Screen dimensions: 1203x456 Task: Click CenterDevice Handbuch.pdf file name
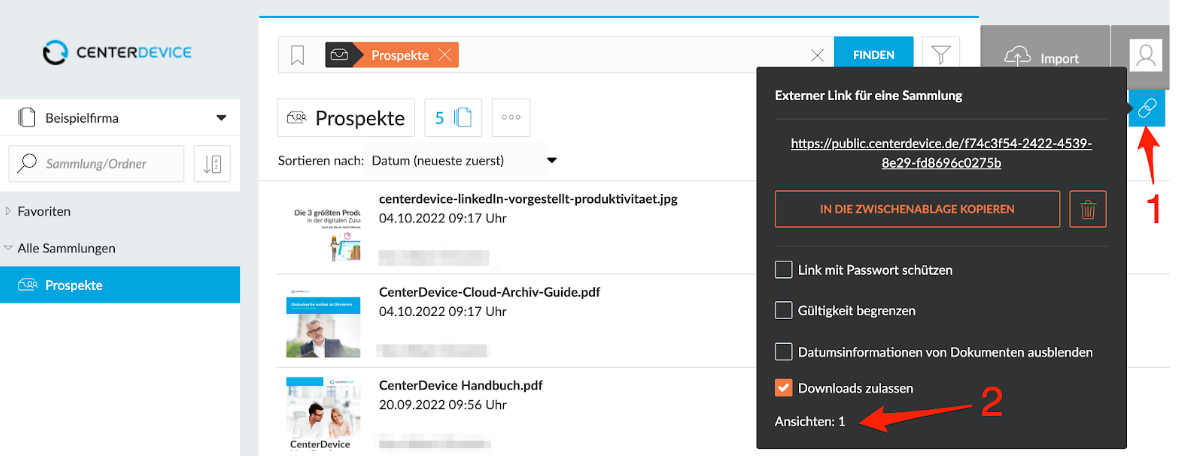(x=461, y=385)
